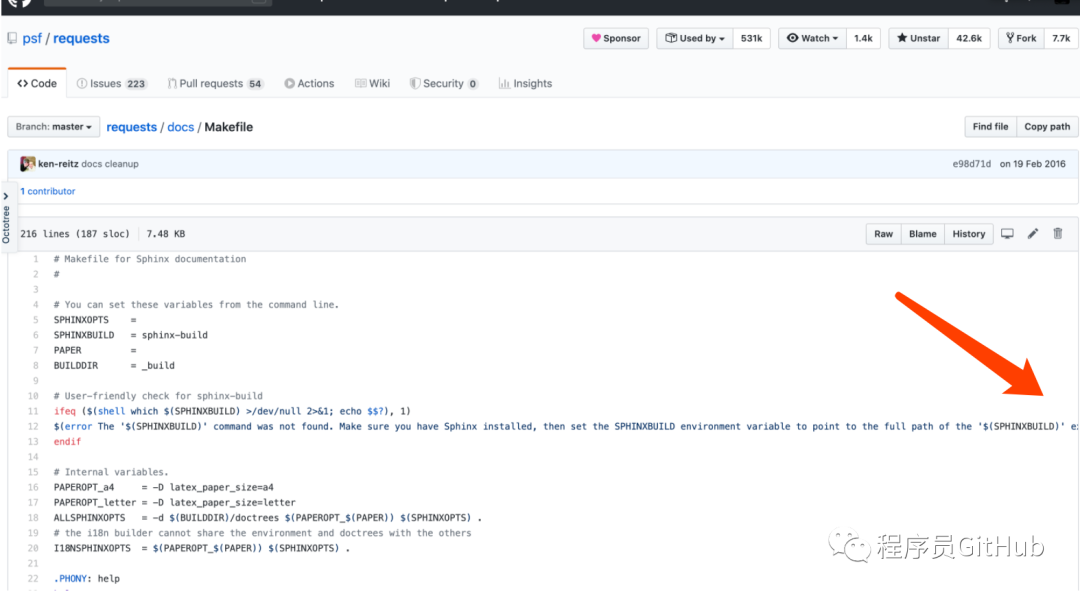Screen dimensions: 1080x594
Task: Open the ken-reitz author profile link
Action: tap(58, 164)
